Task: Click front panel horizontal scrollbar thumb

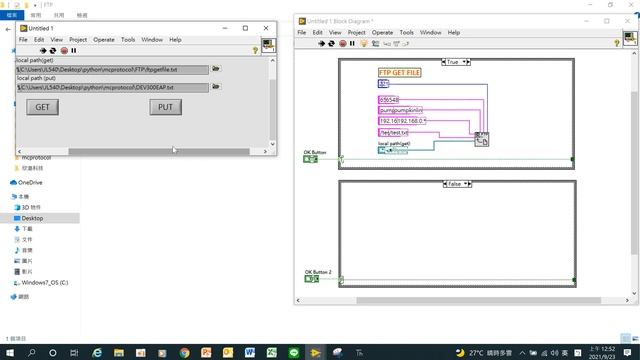Action: tap(159, 151)
